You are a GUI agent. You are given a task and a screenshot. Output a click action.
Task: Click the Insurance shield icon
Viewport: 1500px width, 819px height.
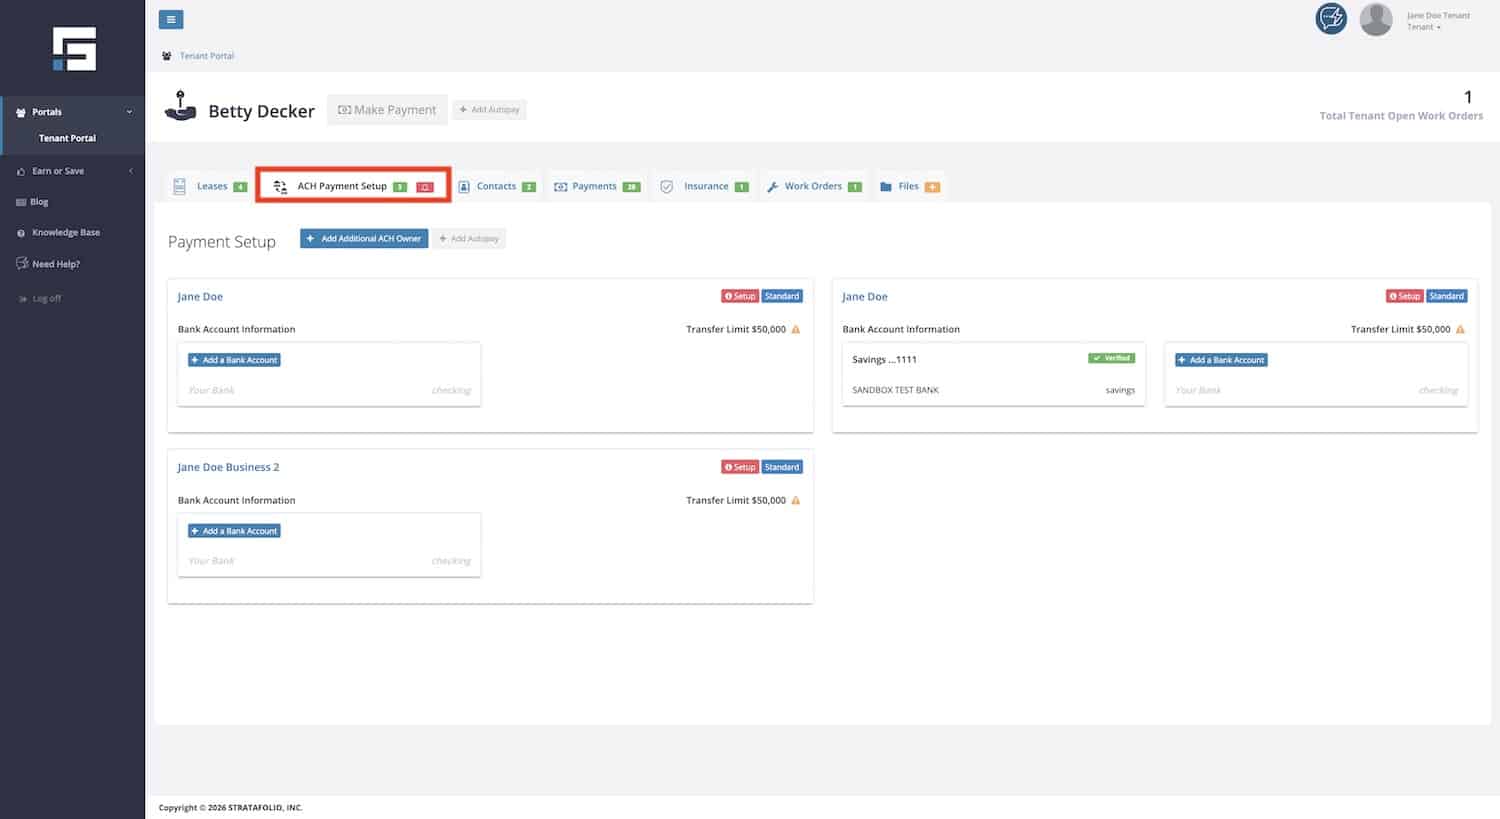[667, 186]
